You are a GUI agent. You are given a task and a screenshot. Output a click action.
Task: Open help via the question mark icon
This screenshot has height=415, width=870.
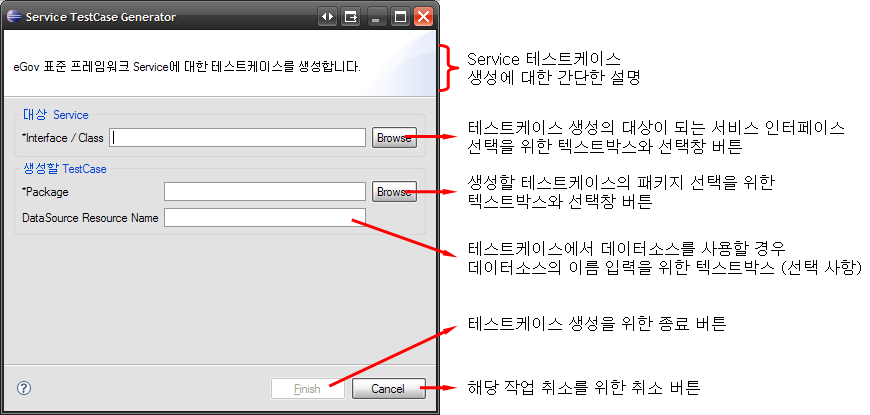pos(24,388)
